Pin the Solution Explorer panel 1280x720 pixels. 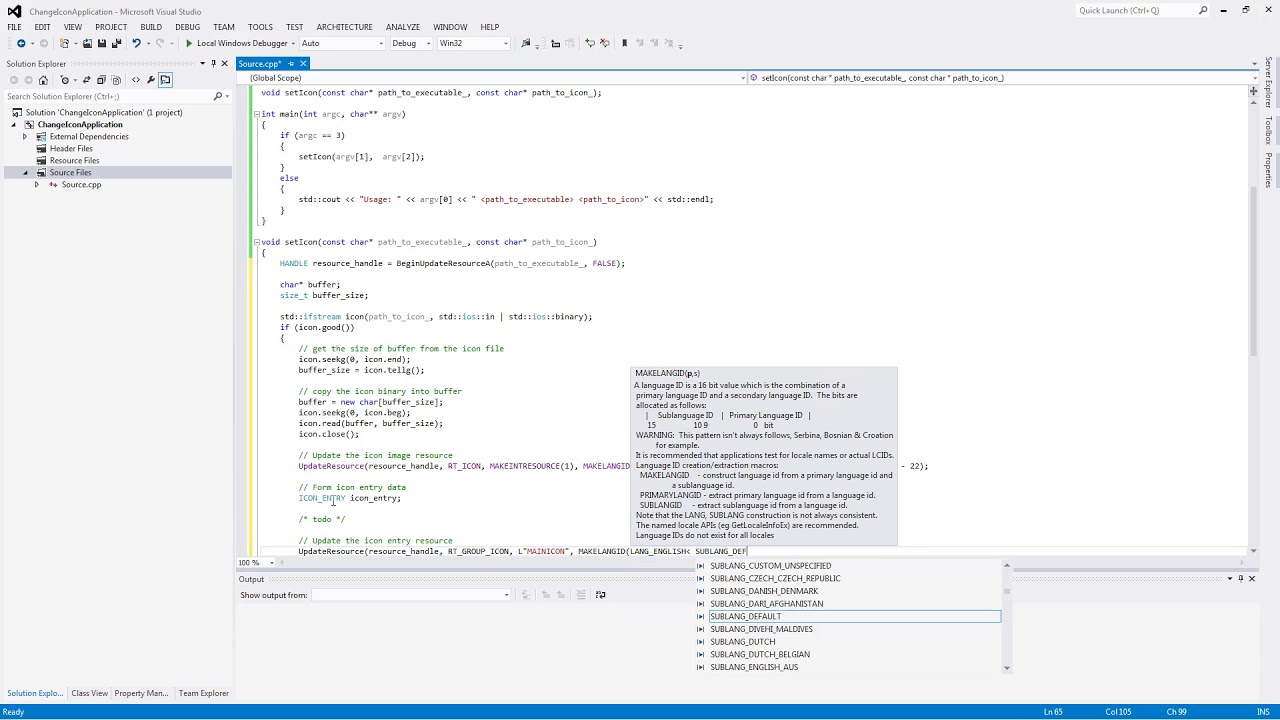pos(213,63)
